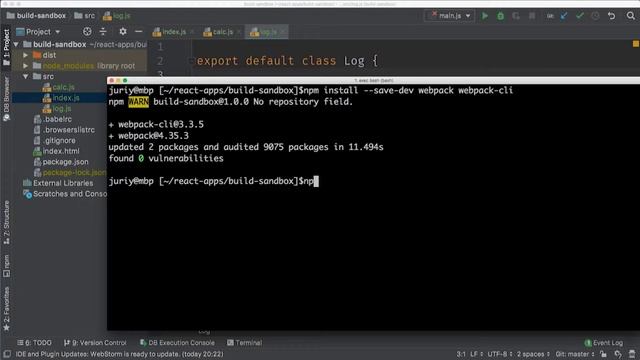Click the terminal prompt input line

pos(213,181)
